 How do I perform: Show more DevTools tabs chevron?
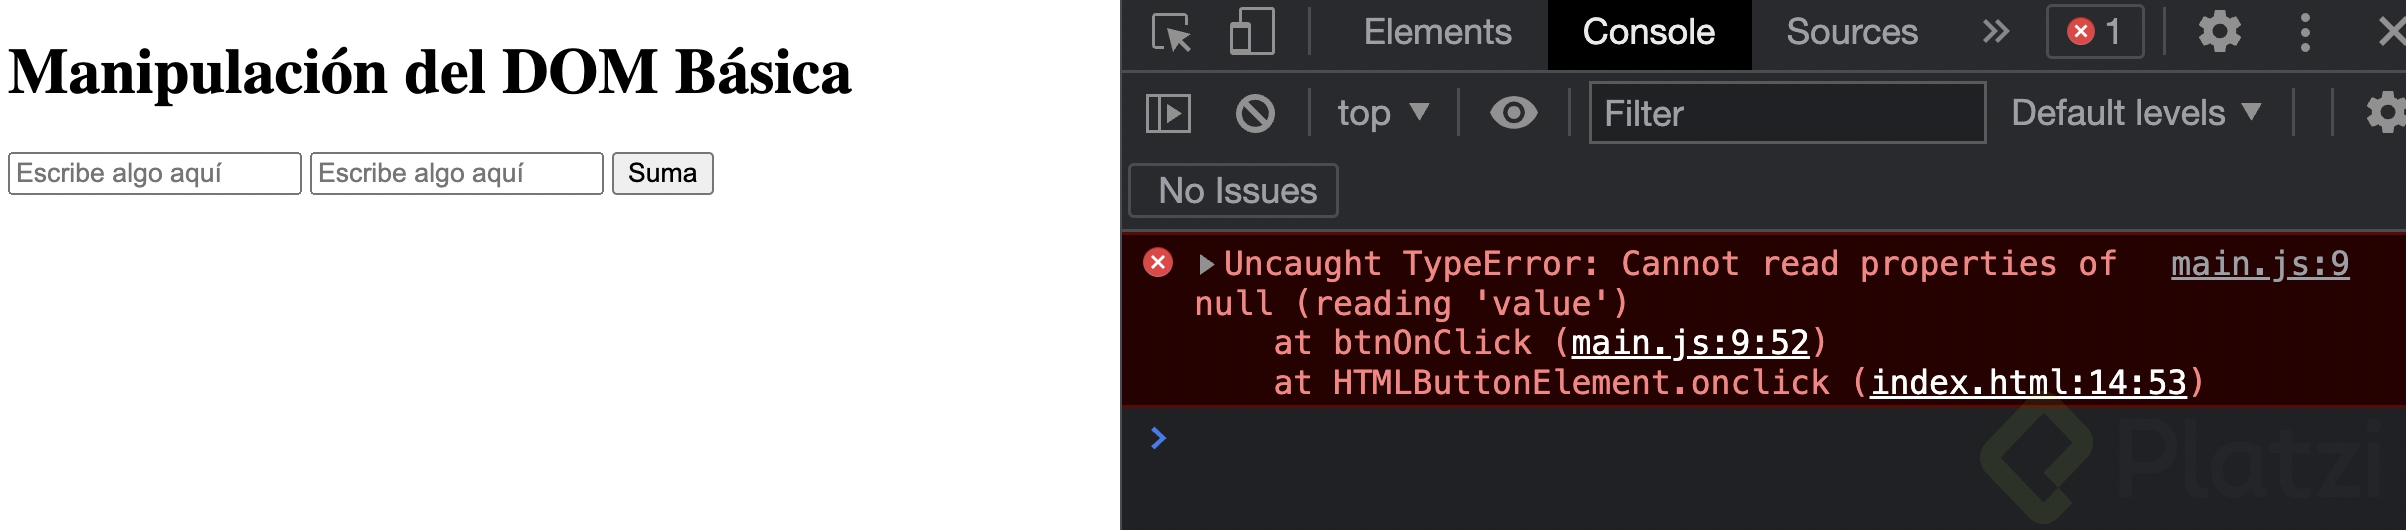1996,32
